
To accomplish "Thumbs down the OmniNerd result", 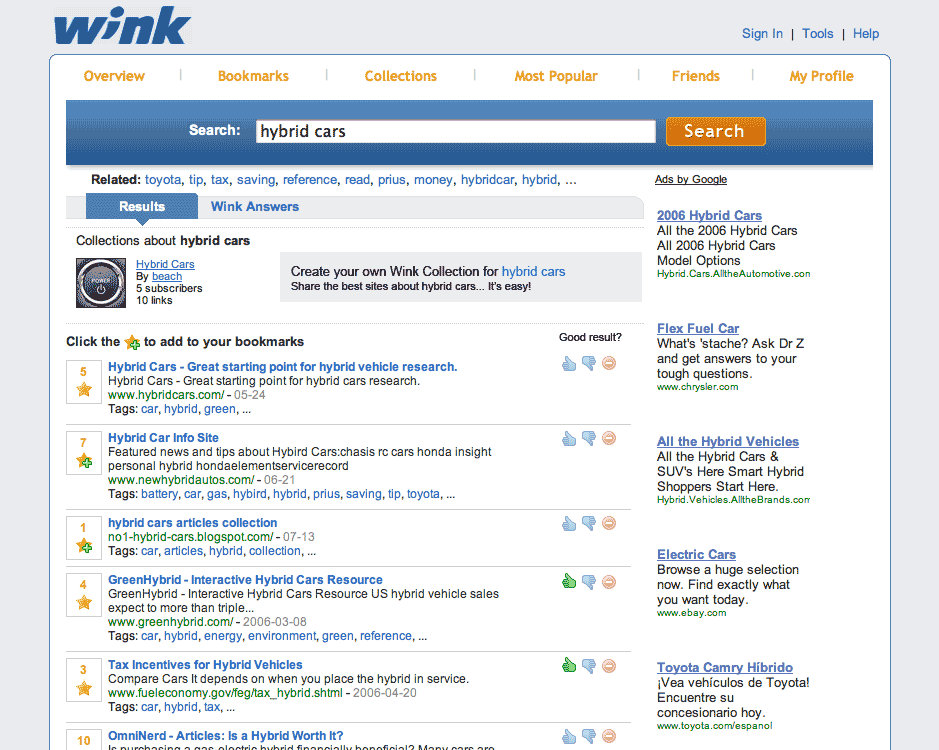I will (x=589, y=736).
